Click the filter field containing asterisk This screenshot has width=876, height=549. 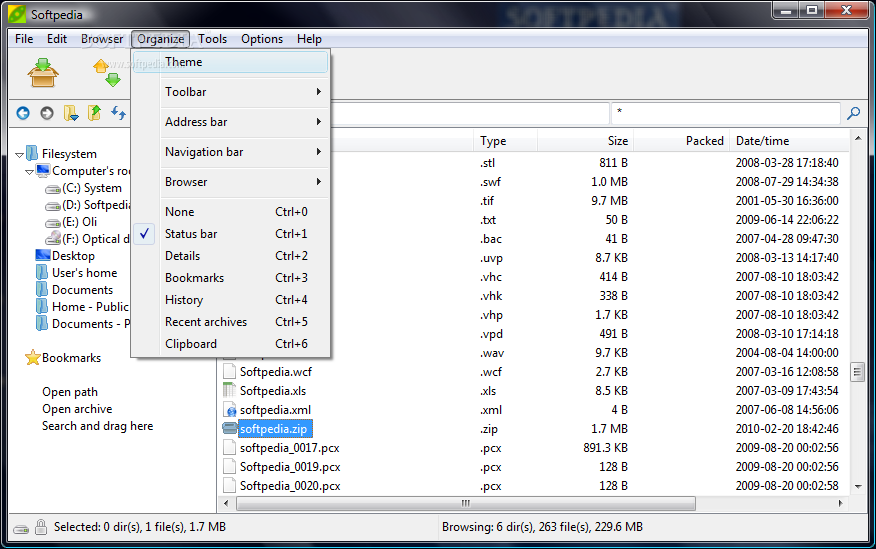[726, 113]
